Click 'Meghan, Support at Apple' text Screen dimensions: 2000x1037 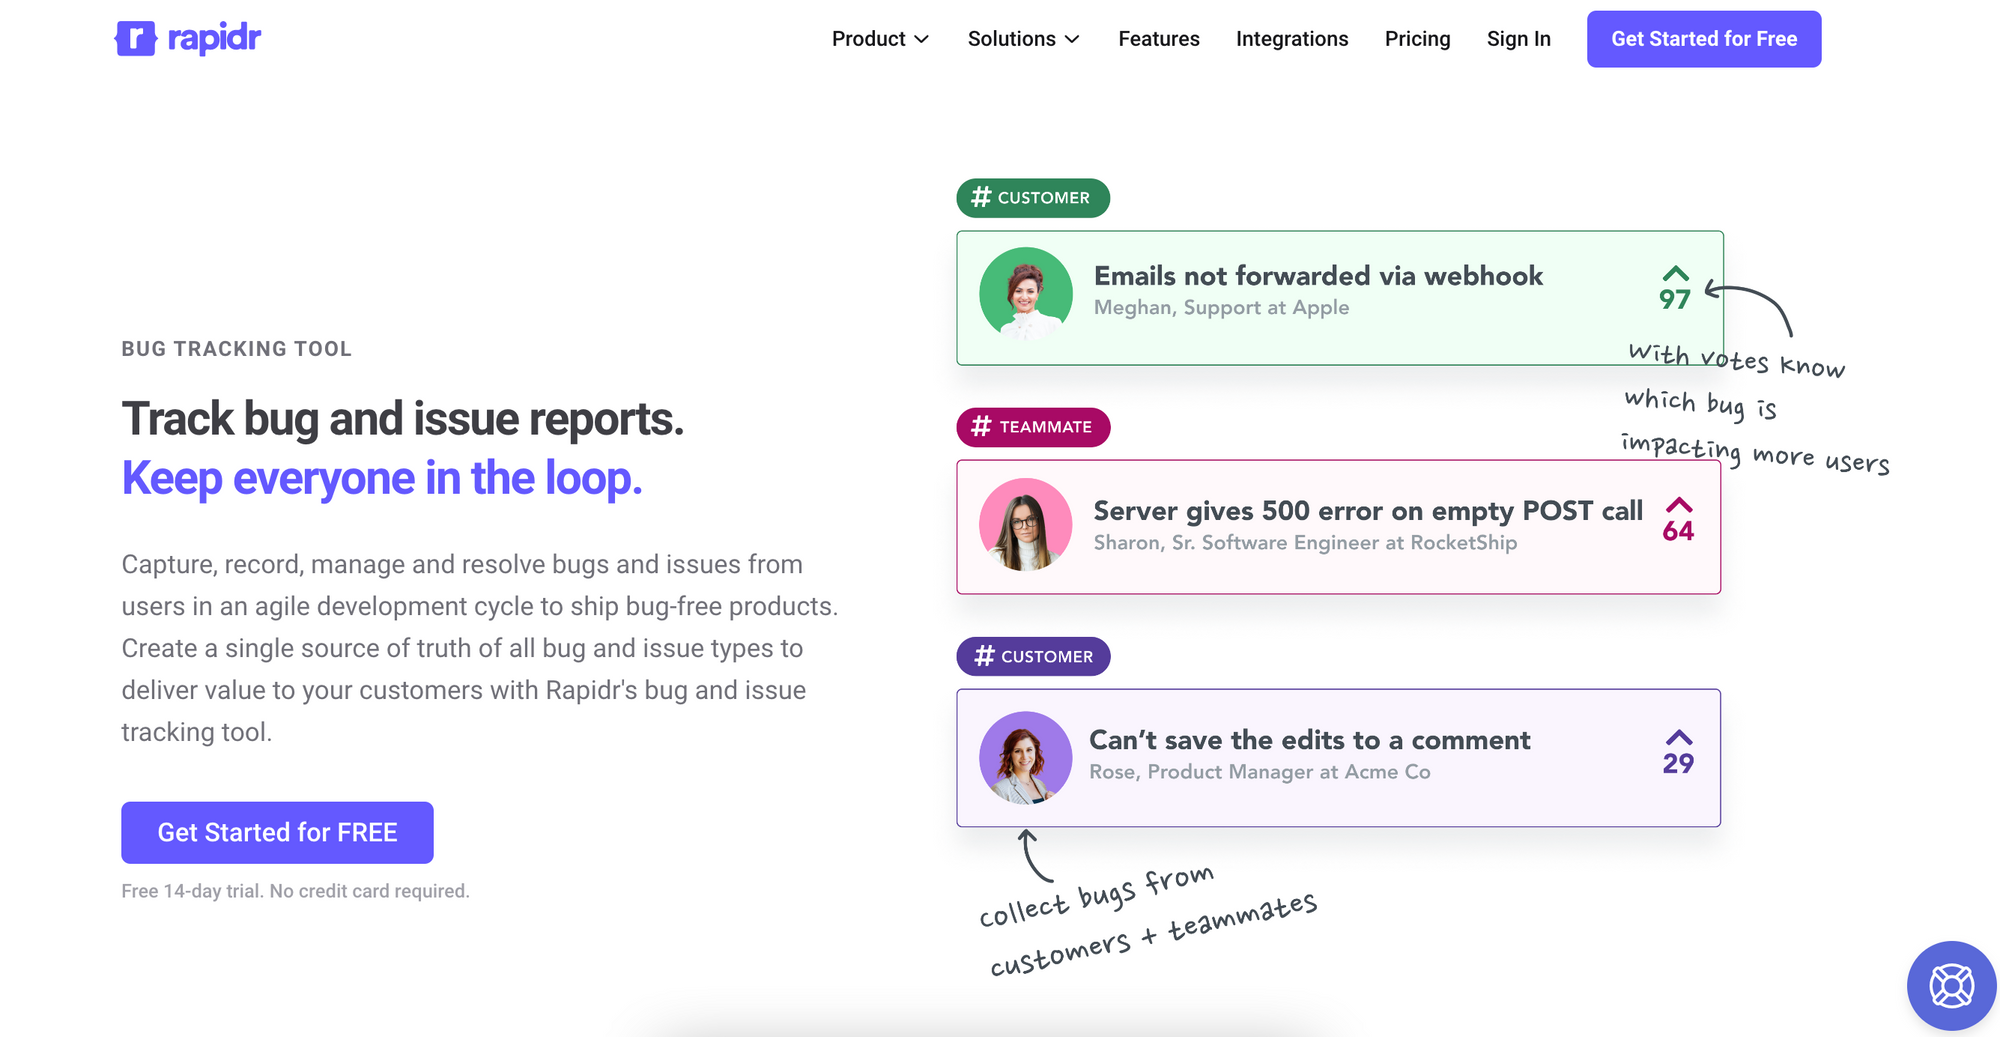pos(1221,308)
